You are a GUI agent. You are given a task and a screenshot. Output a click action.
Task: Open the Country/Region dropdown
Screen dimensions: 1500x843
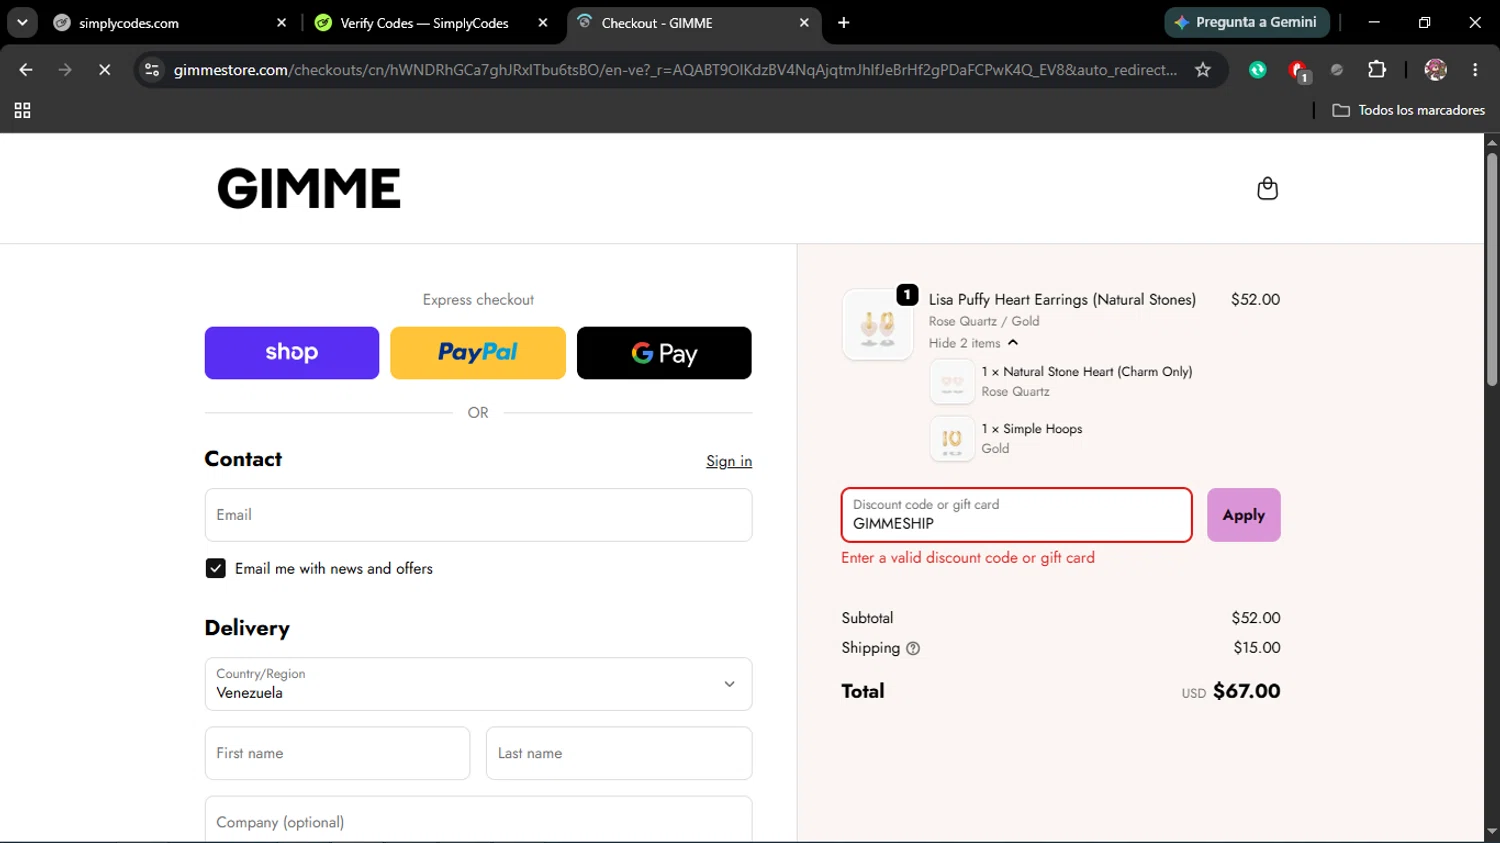click(478, 684)
